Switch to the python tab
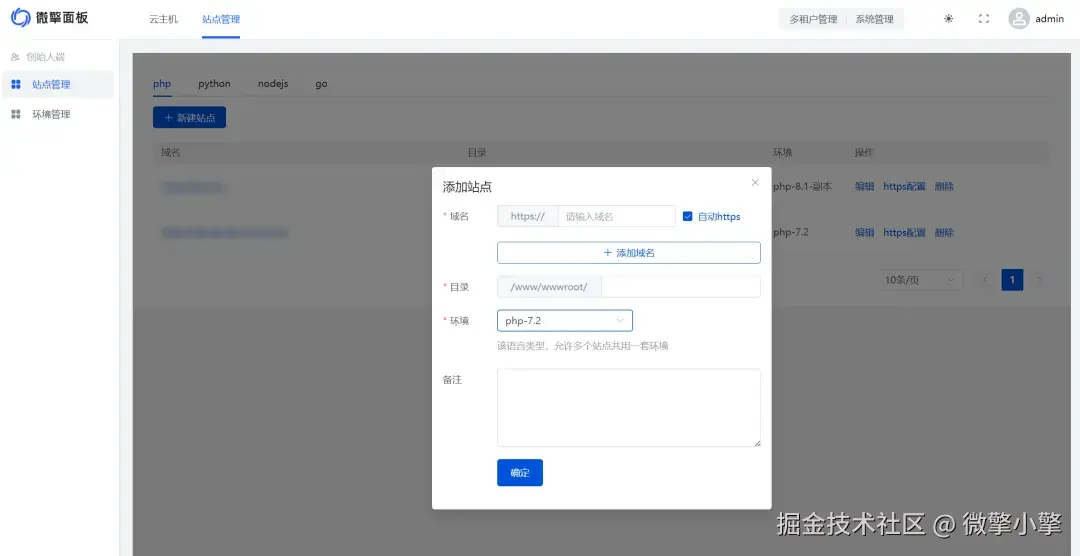The height and width of the screenshot is (556, 1080). coord(214,84)
